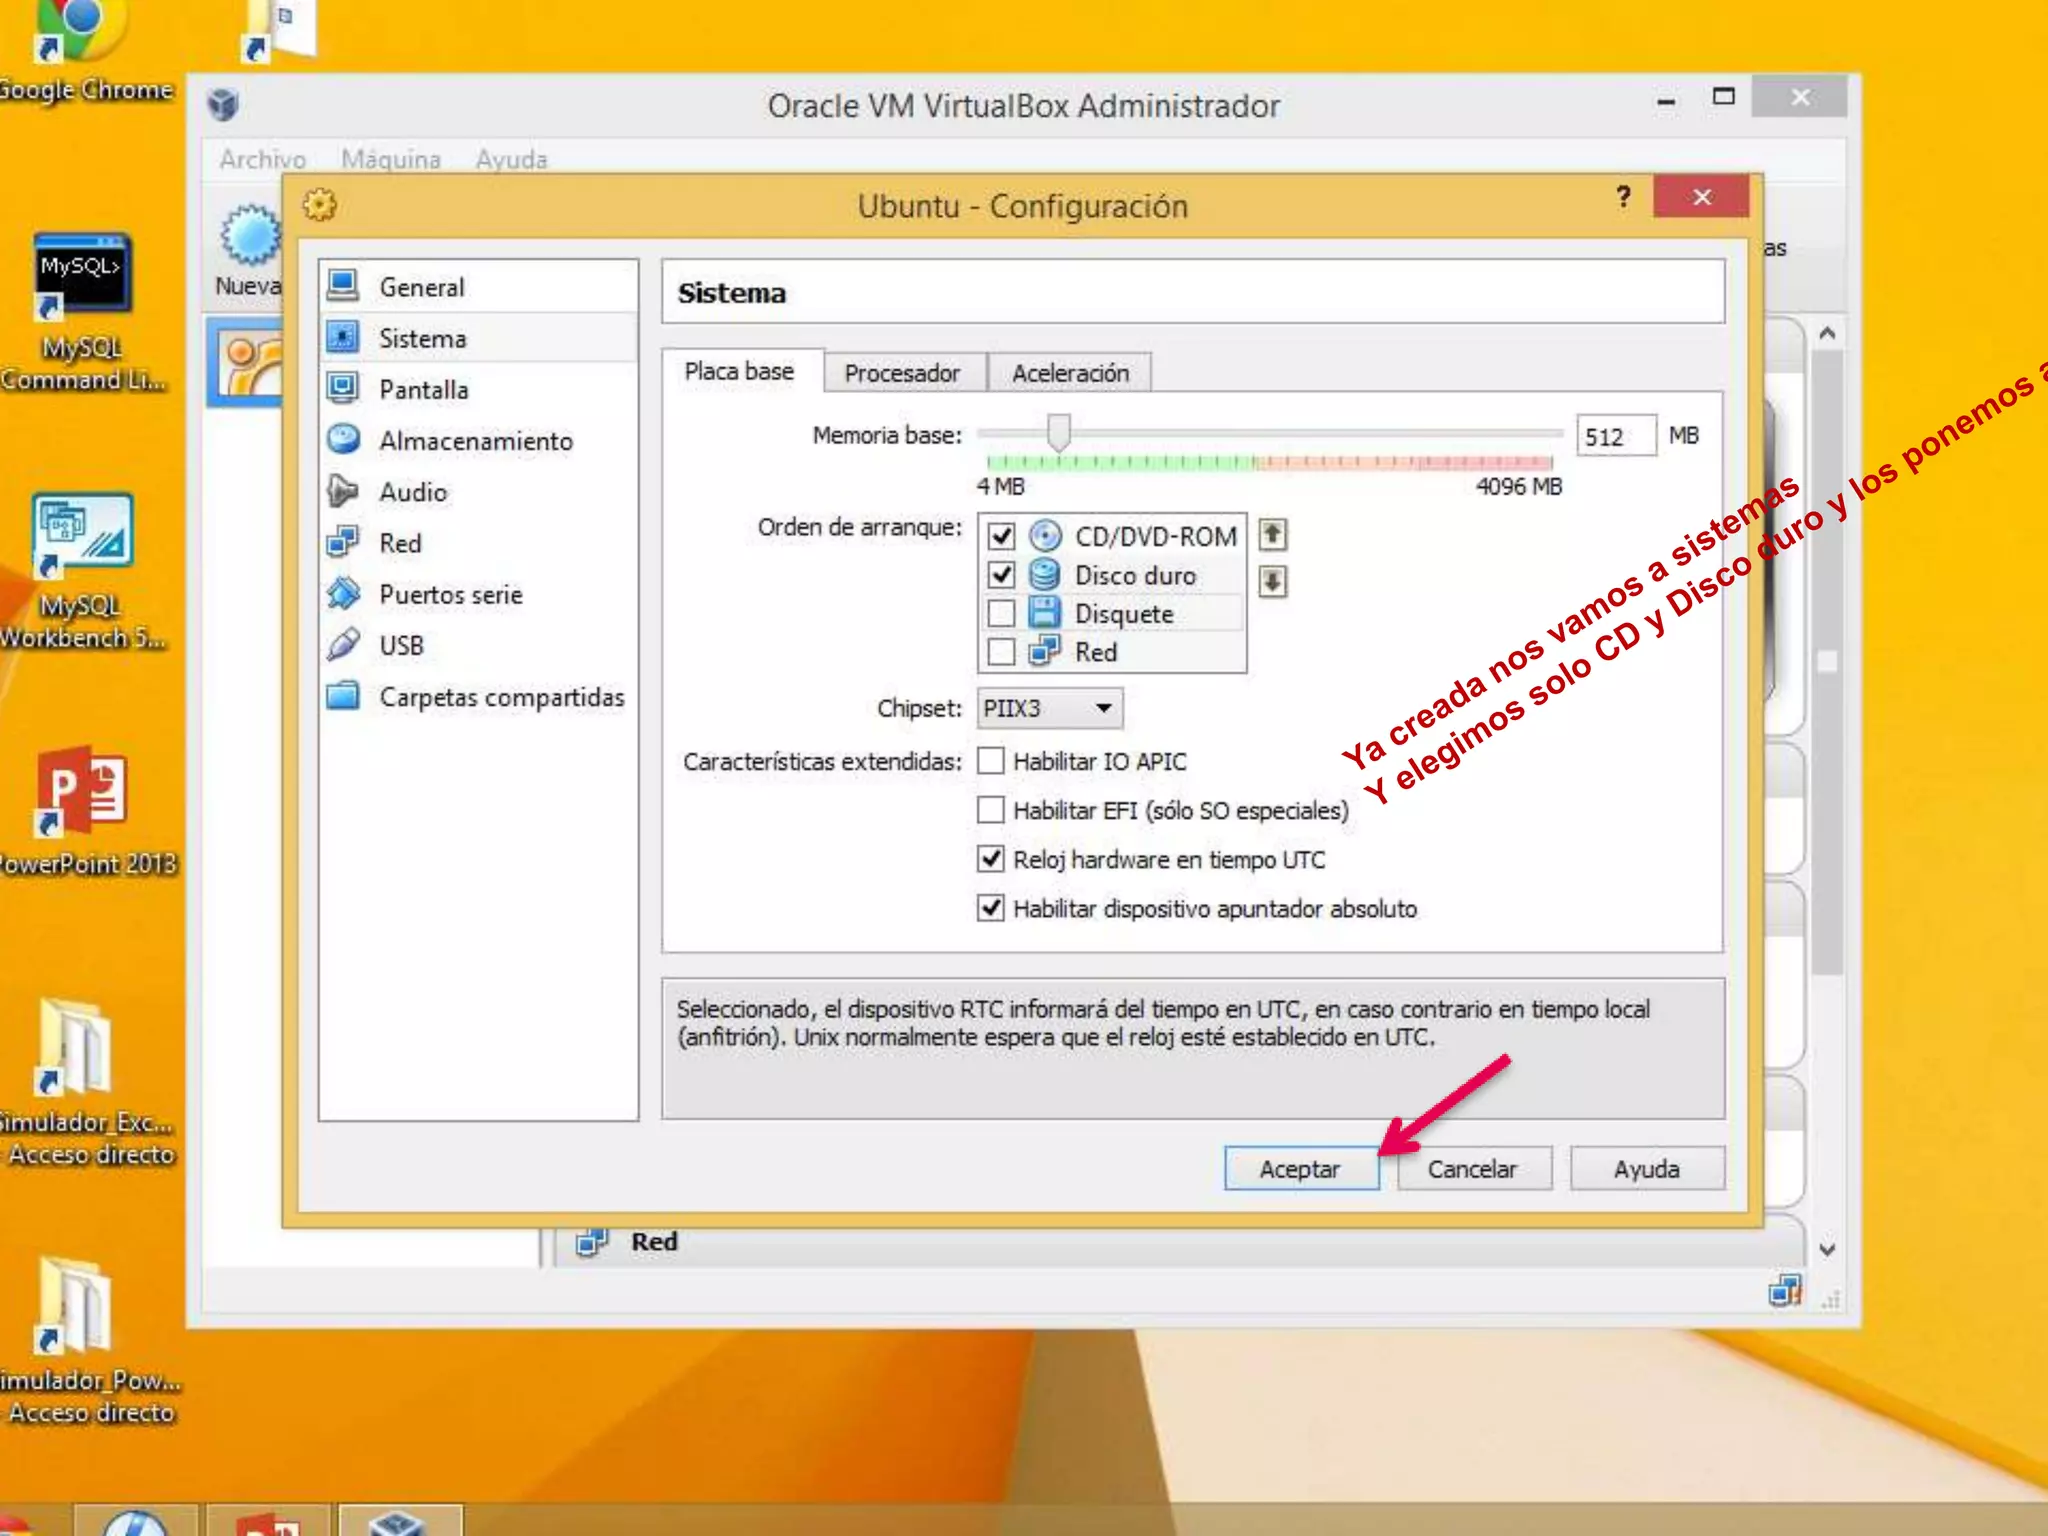Click the Memoria base slider handle
This screenshot has height=1536, width=2048.
1058,433
